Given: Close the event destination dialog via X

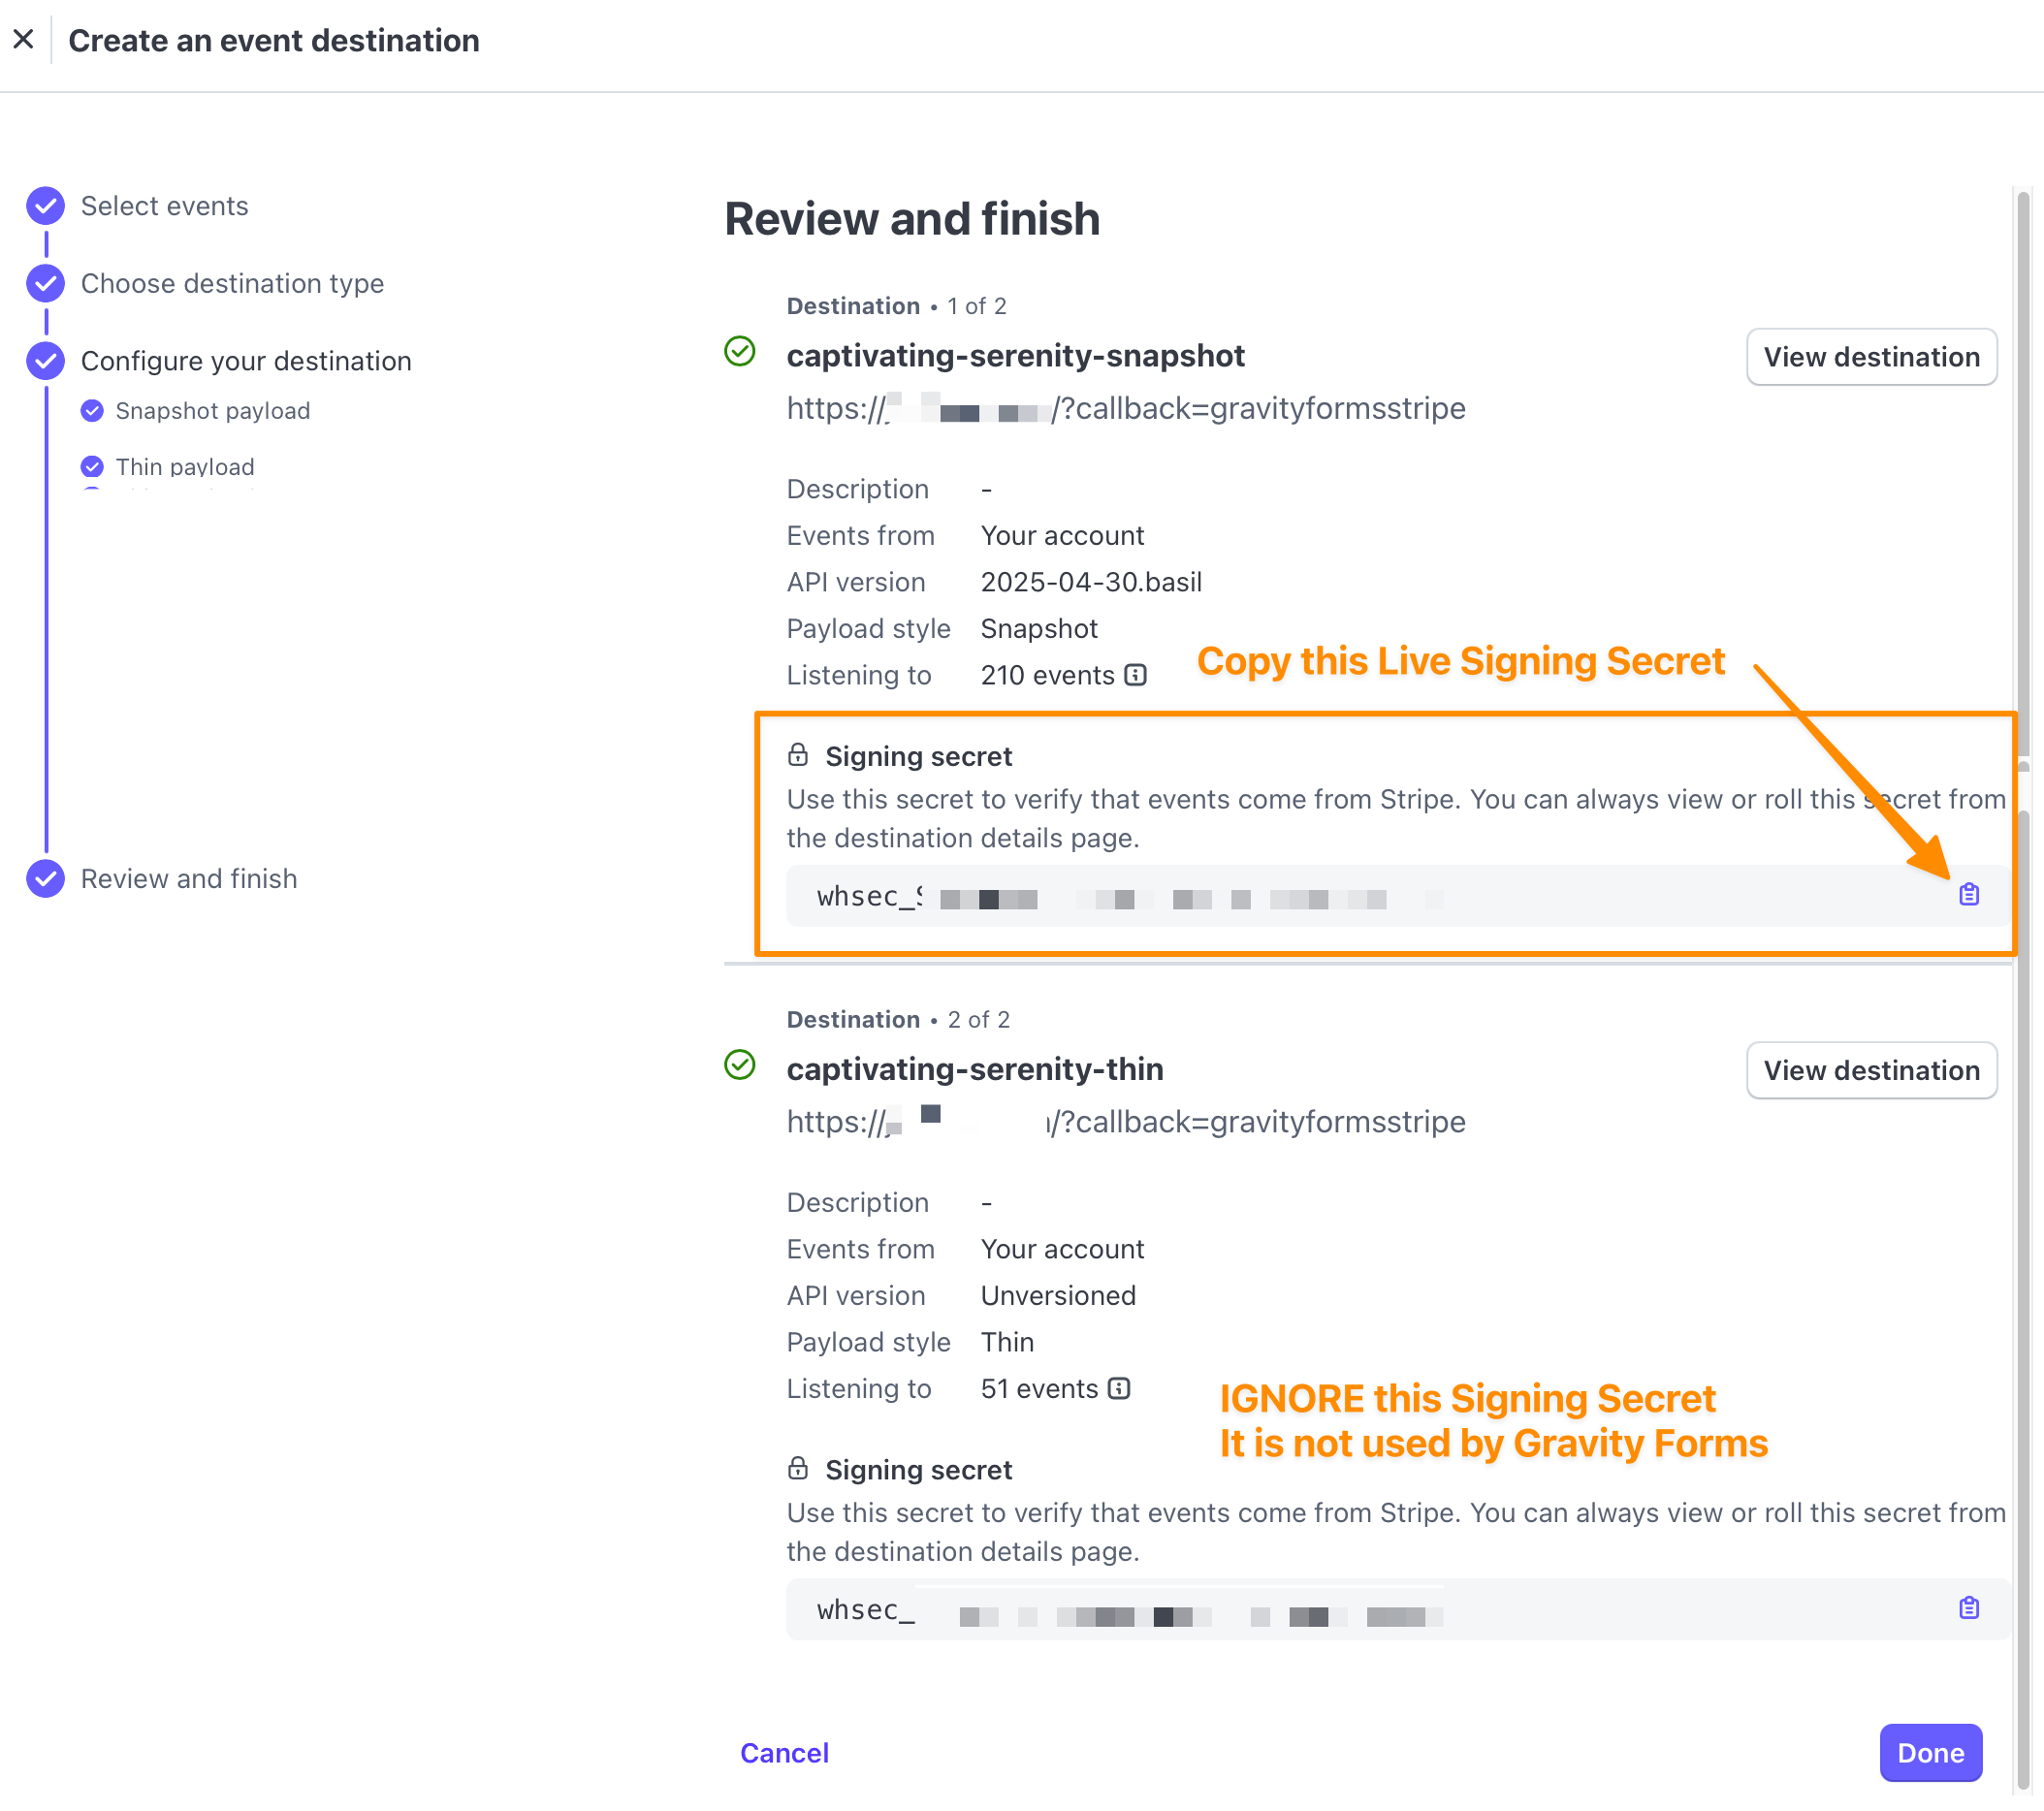Looking at the screenshot, I should coord(24,40).
